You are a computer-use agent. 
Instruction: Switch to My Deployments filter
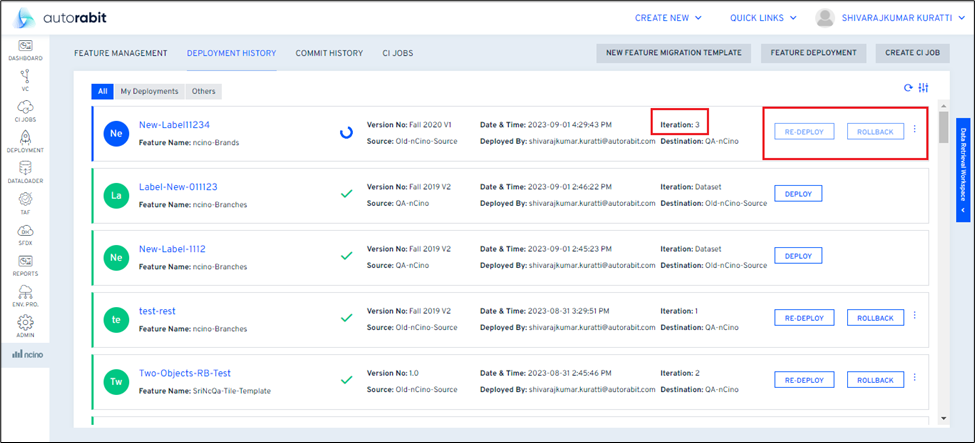(x=149, y=91)
